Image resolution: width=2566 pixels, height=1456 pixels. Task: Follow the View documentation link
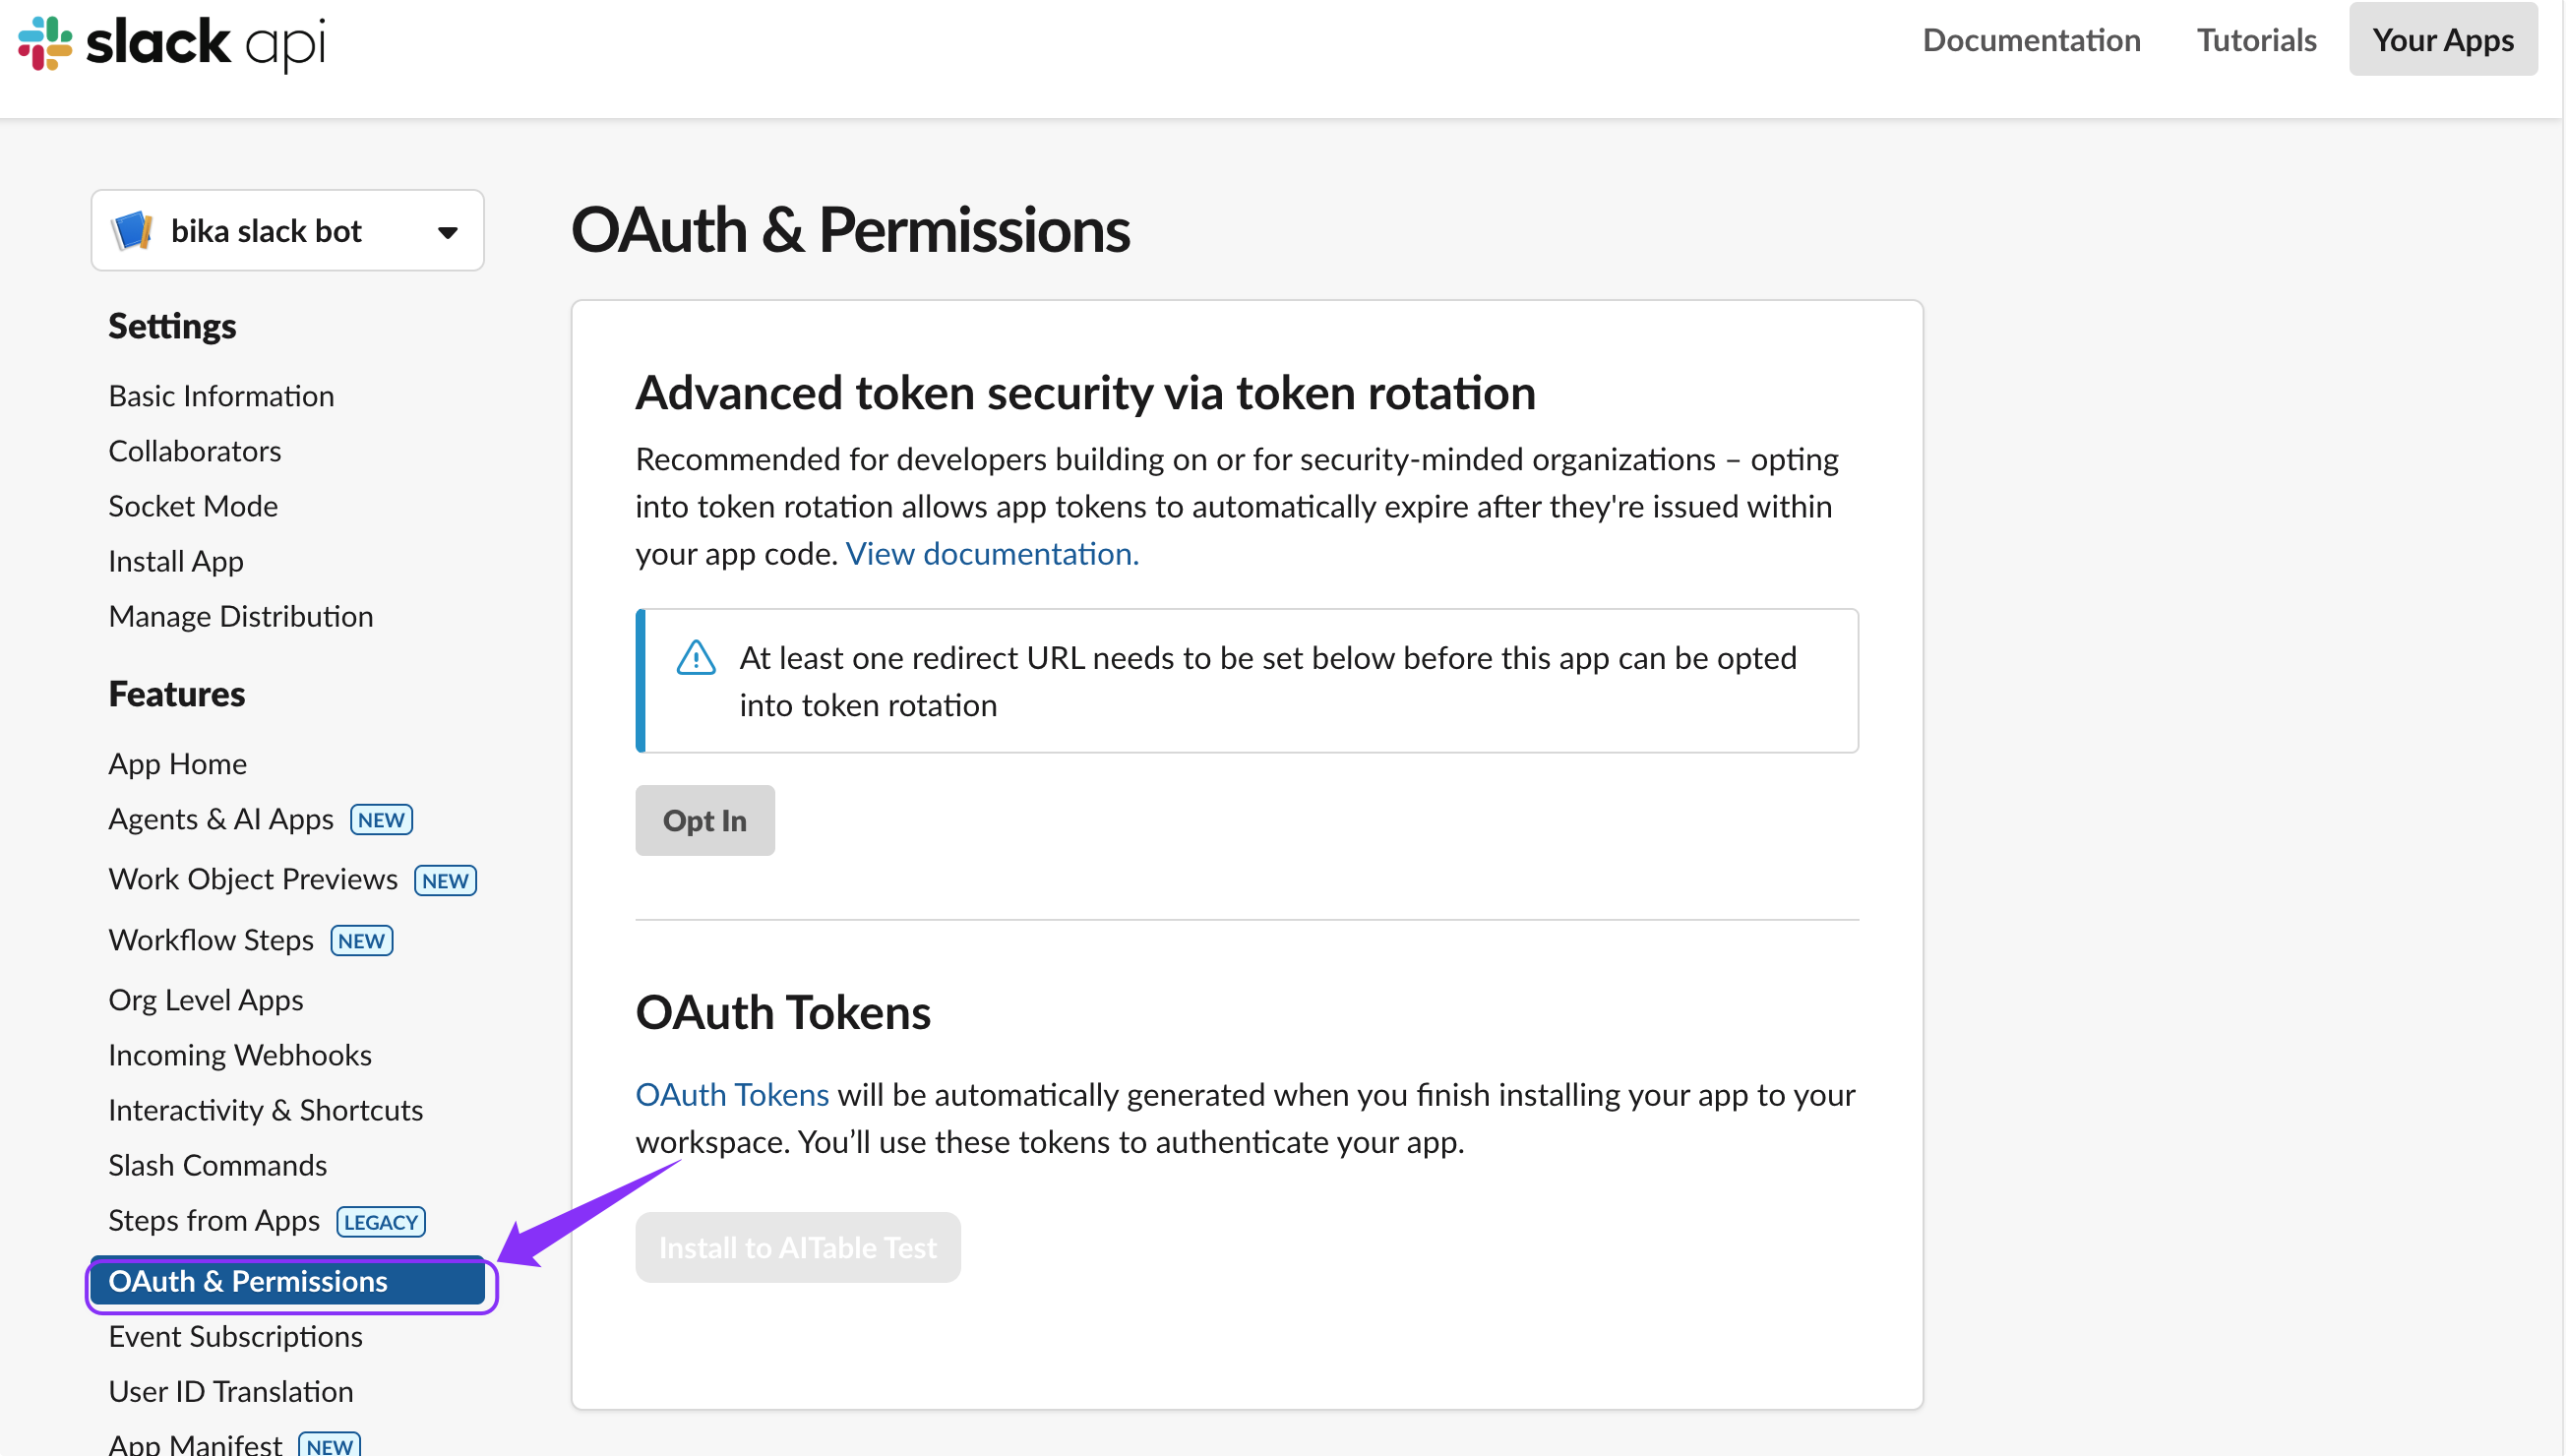992,554
